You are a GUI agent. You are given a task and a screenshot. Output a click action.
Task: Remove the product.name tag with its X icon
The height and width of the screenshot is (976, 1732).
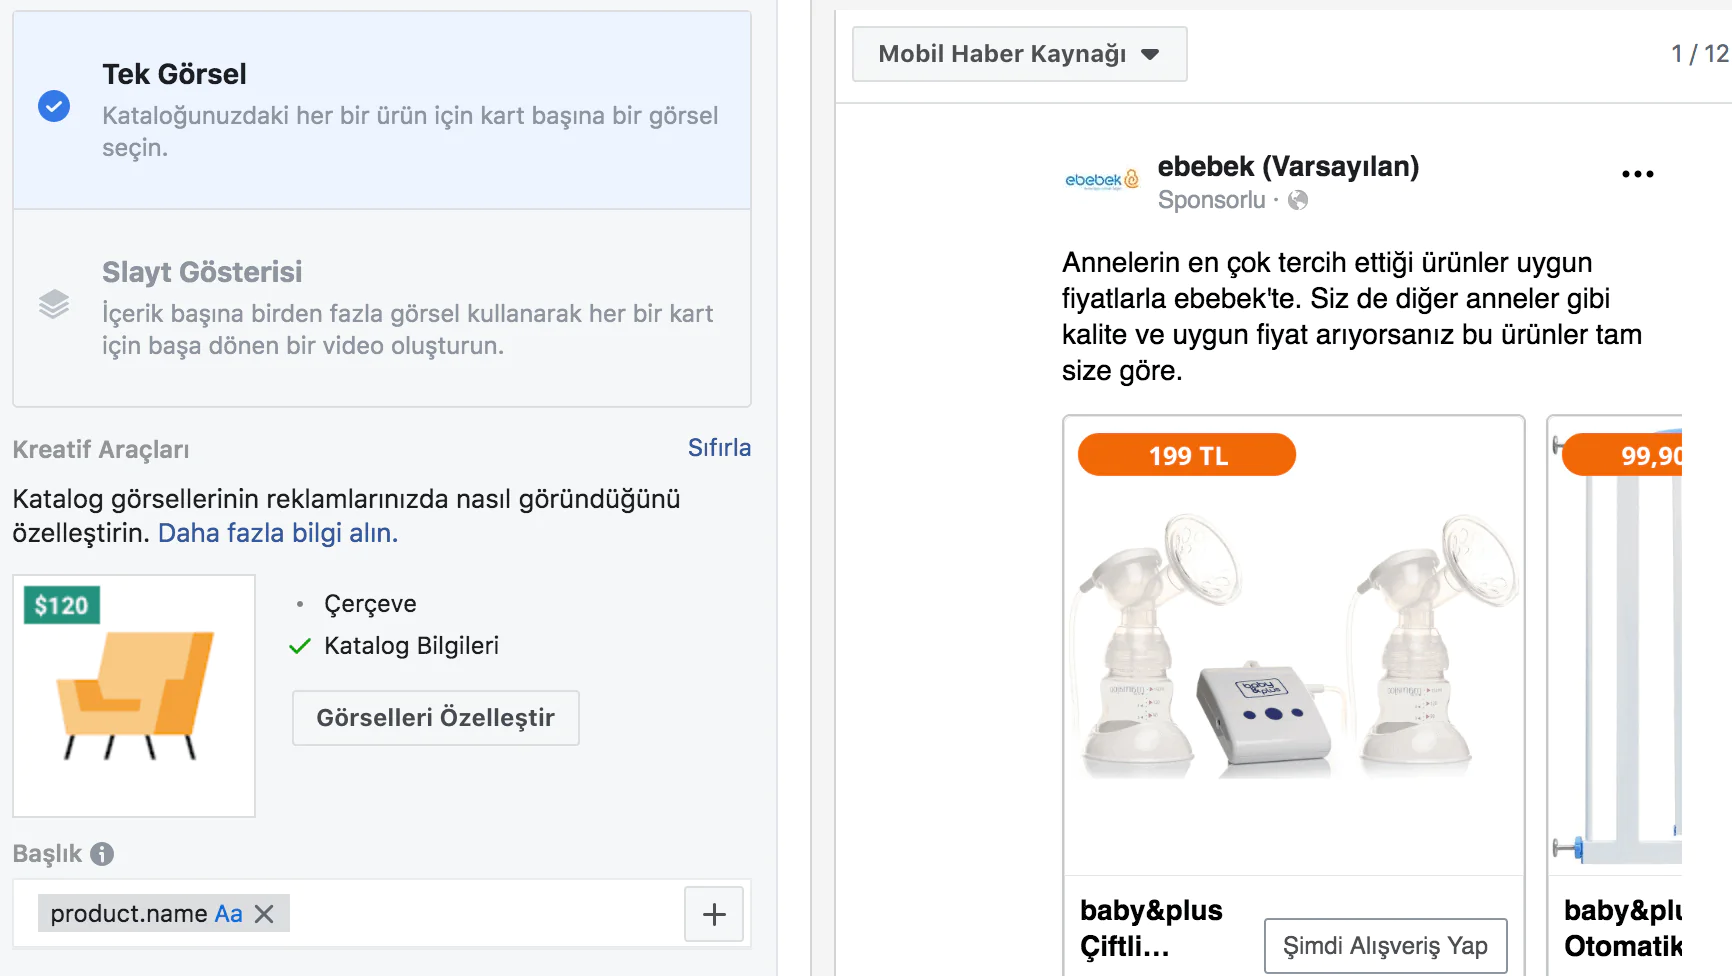264,914
